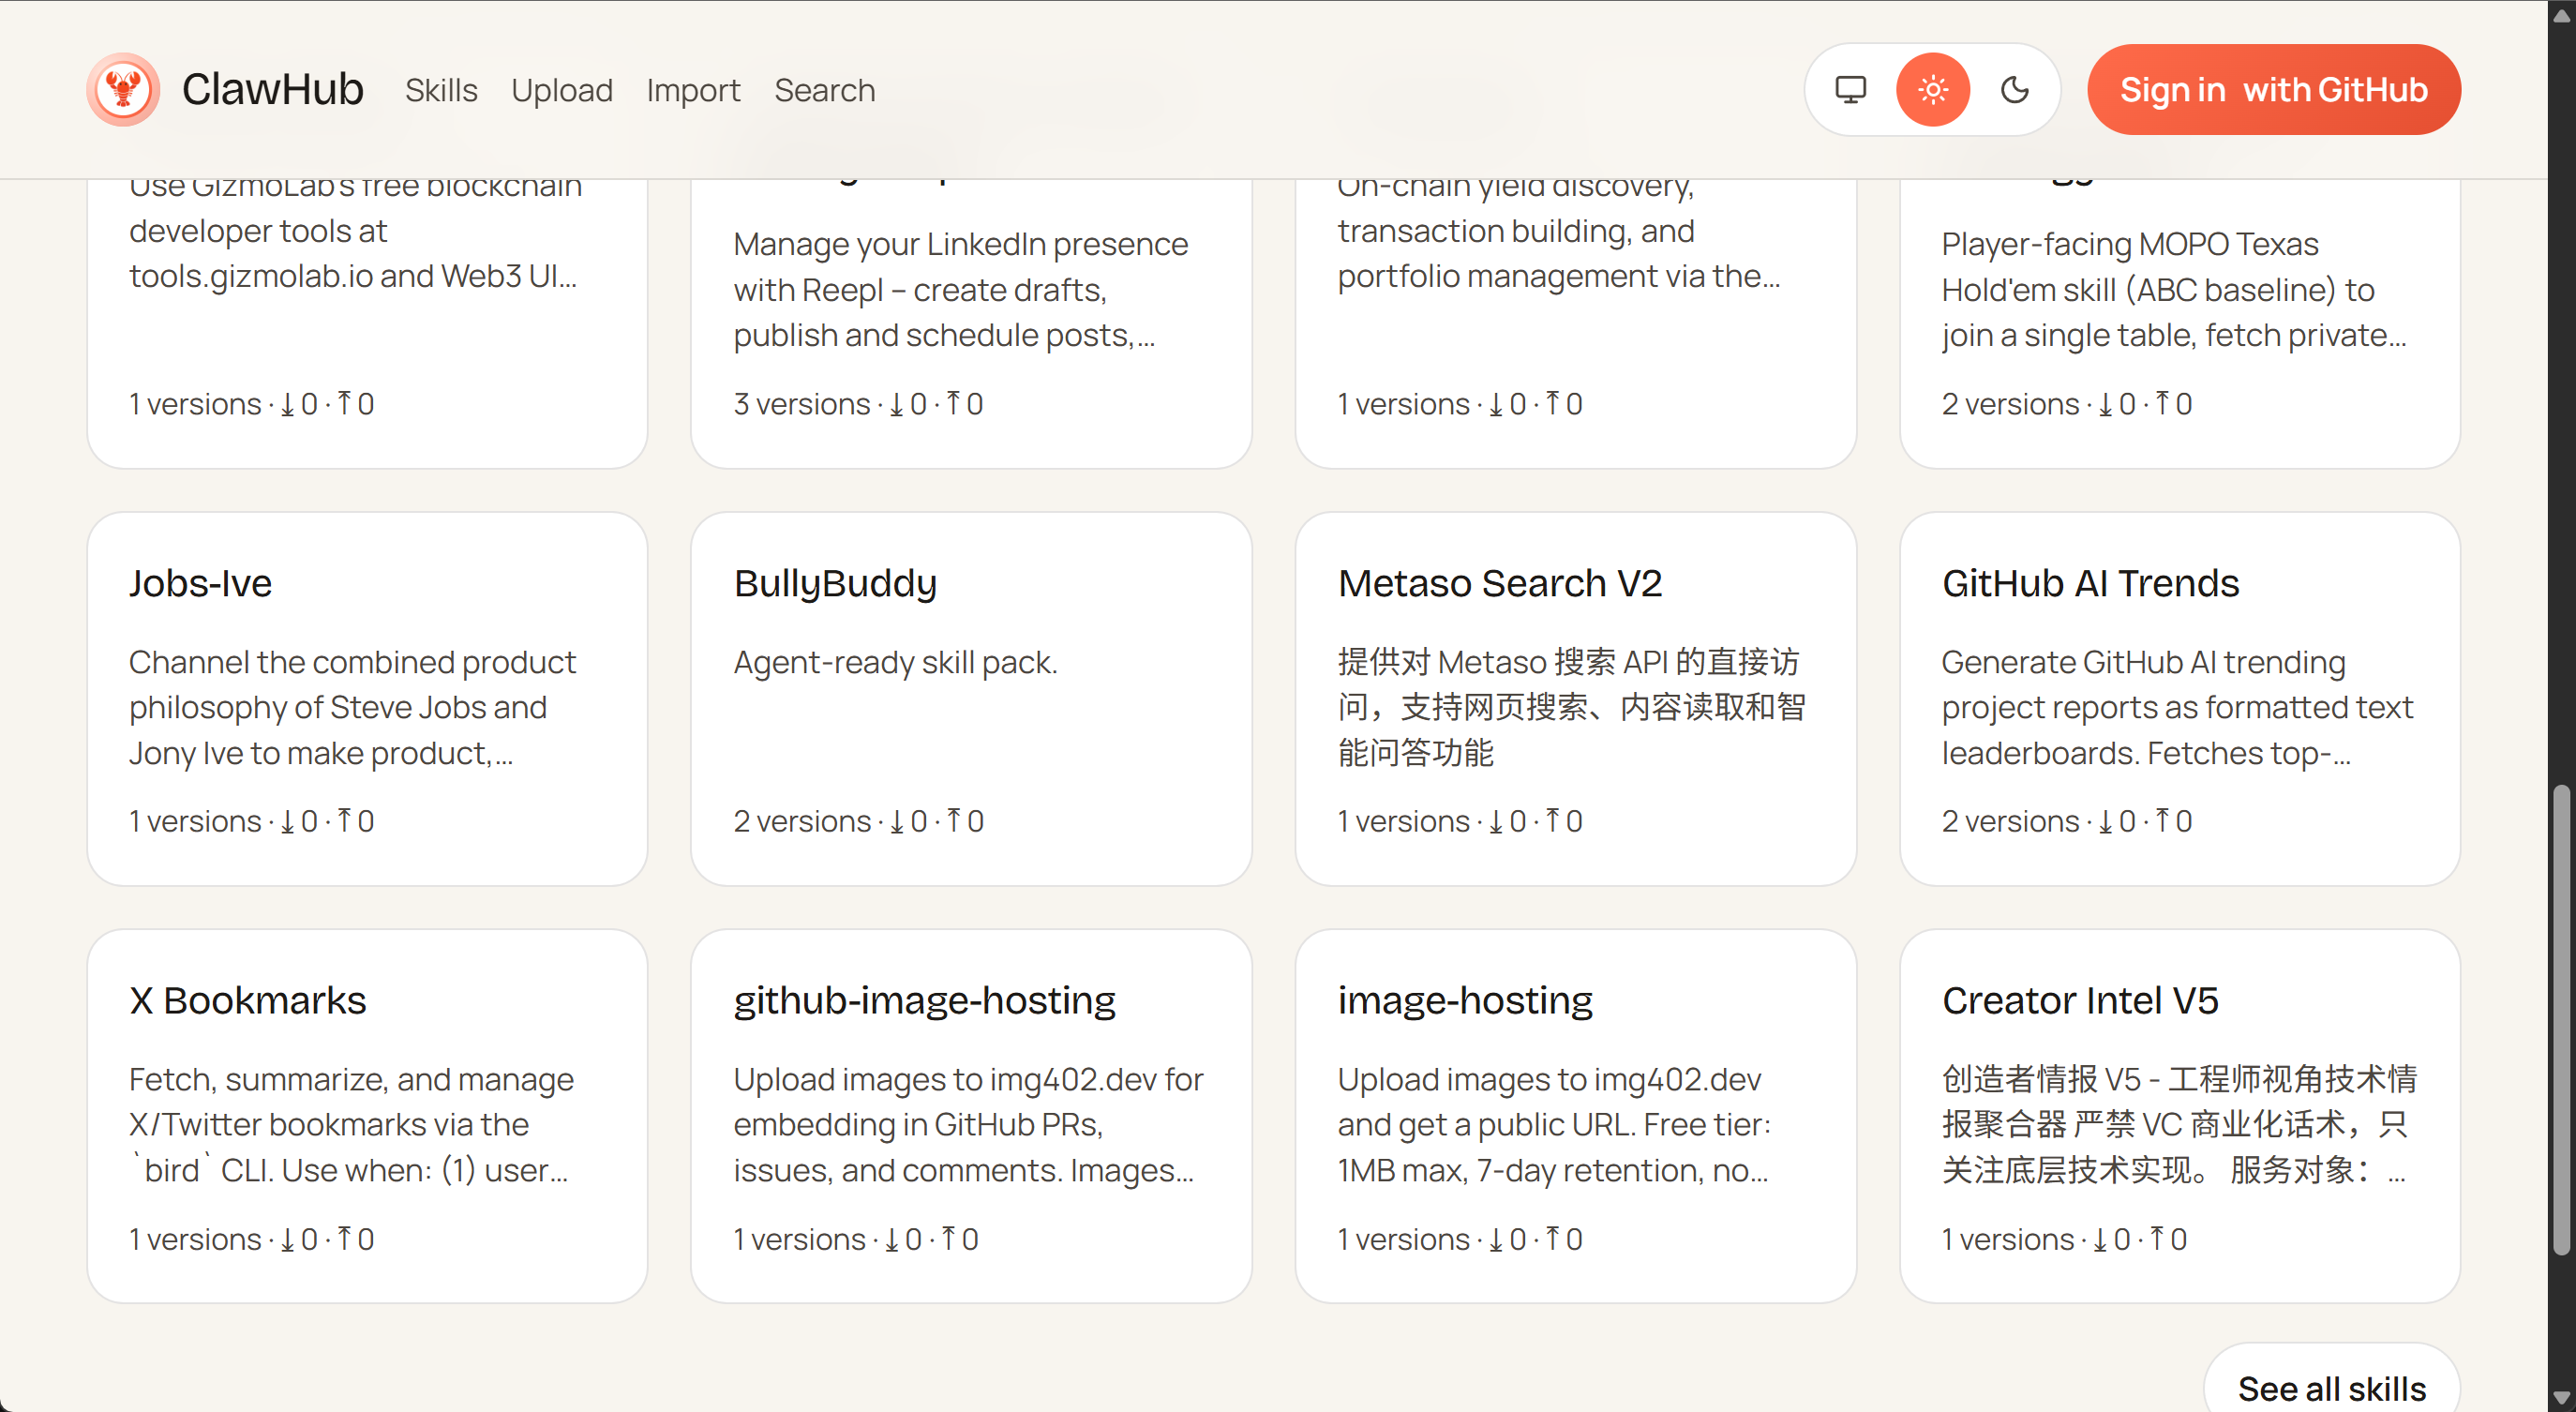Open the Creator Intel V5 skill title
The image size is (2576, 1412).
point(2080,1001)
